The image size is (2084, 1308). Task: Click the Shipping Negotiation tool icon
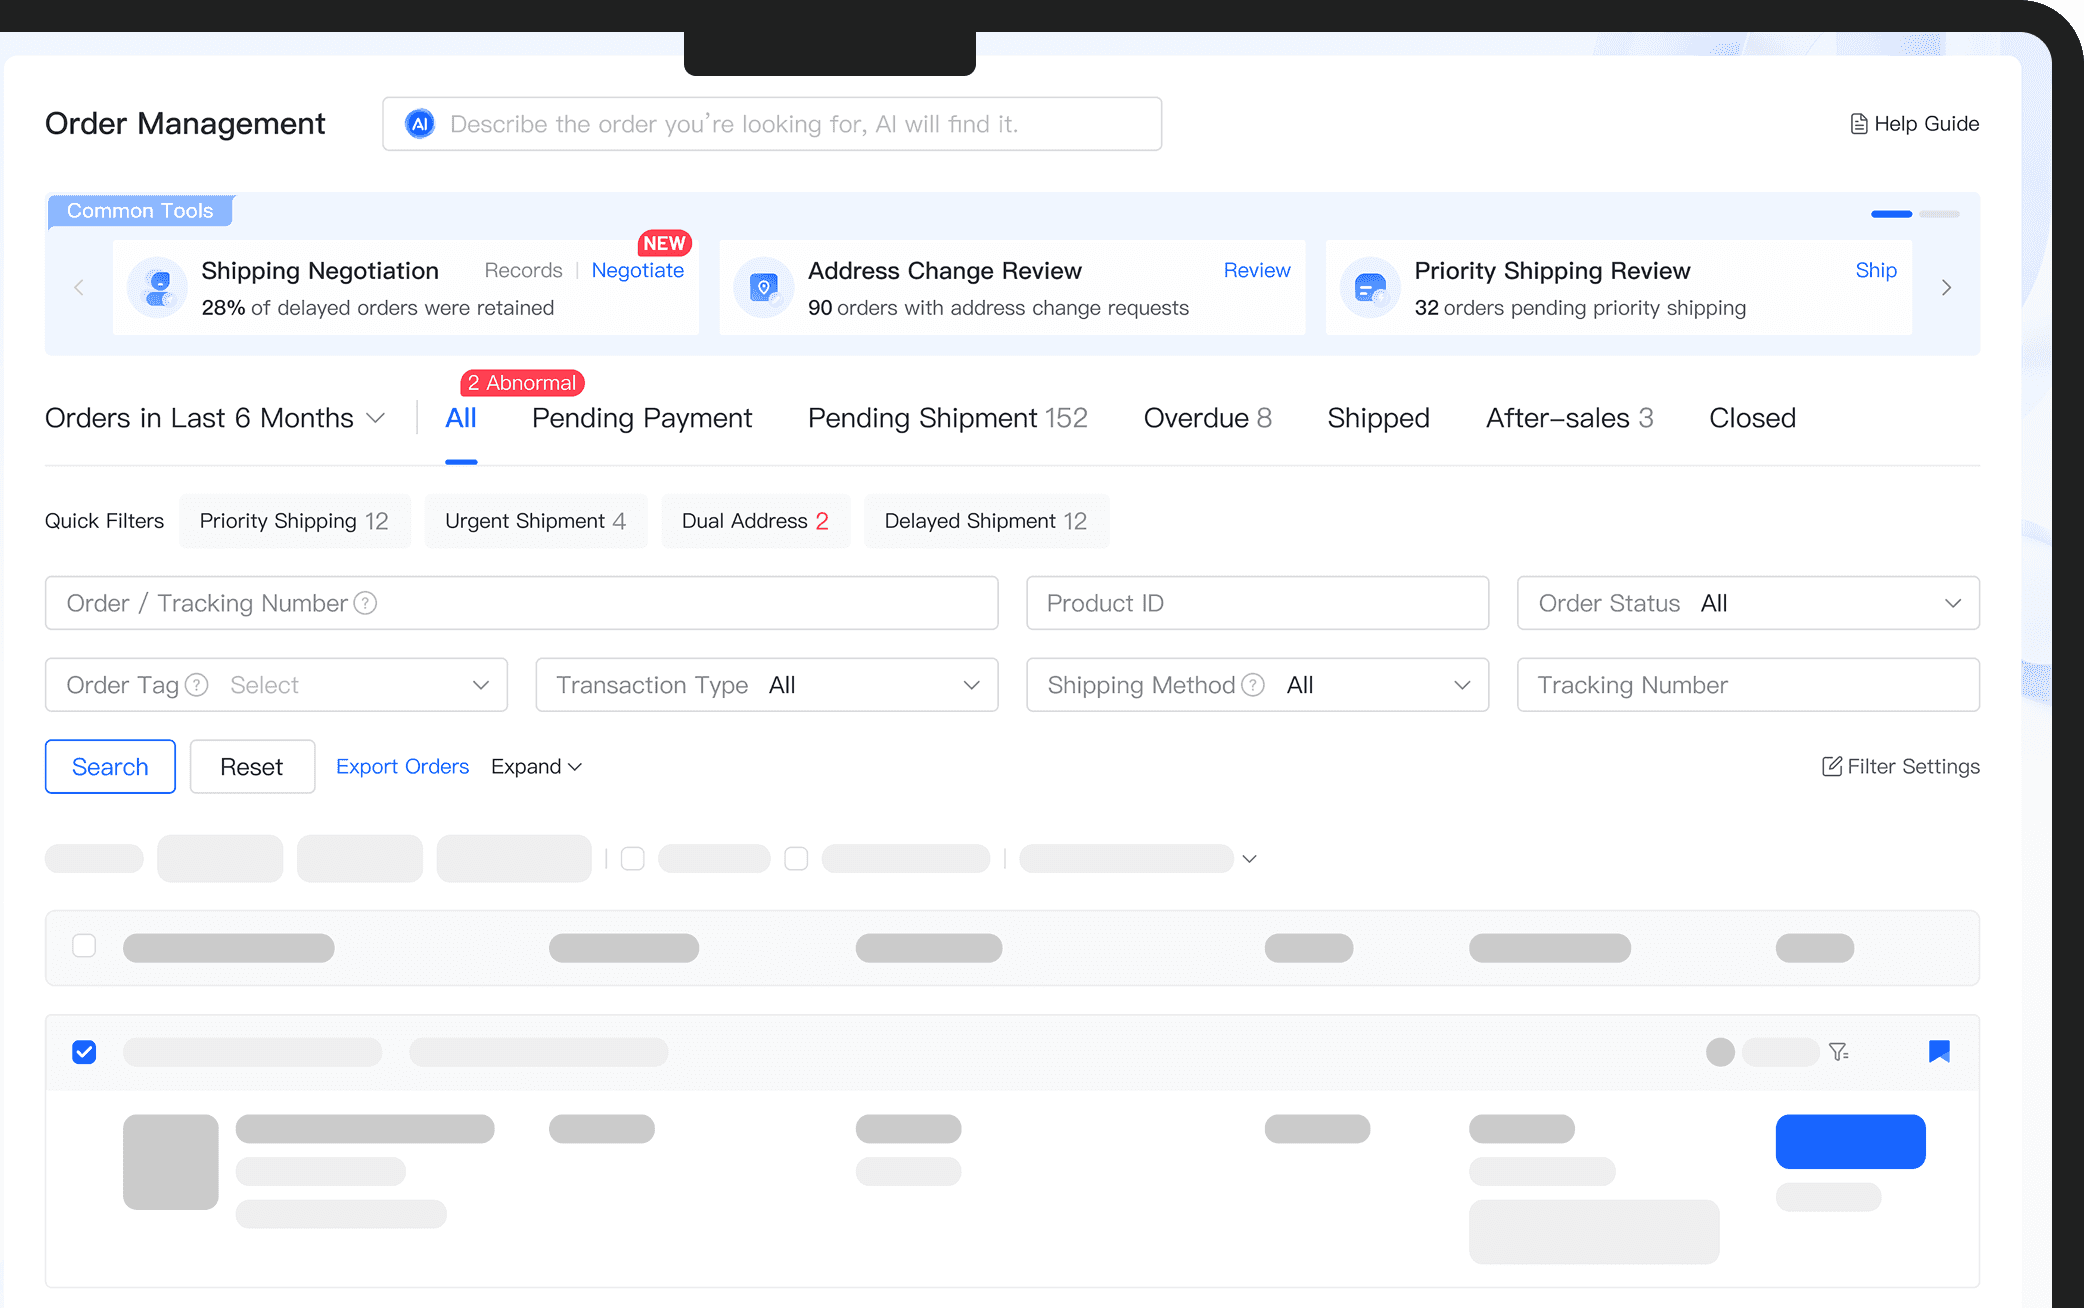(x=158, y=288)
